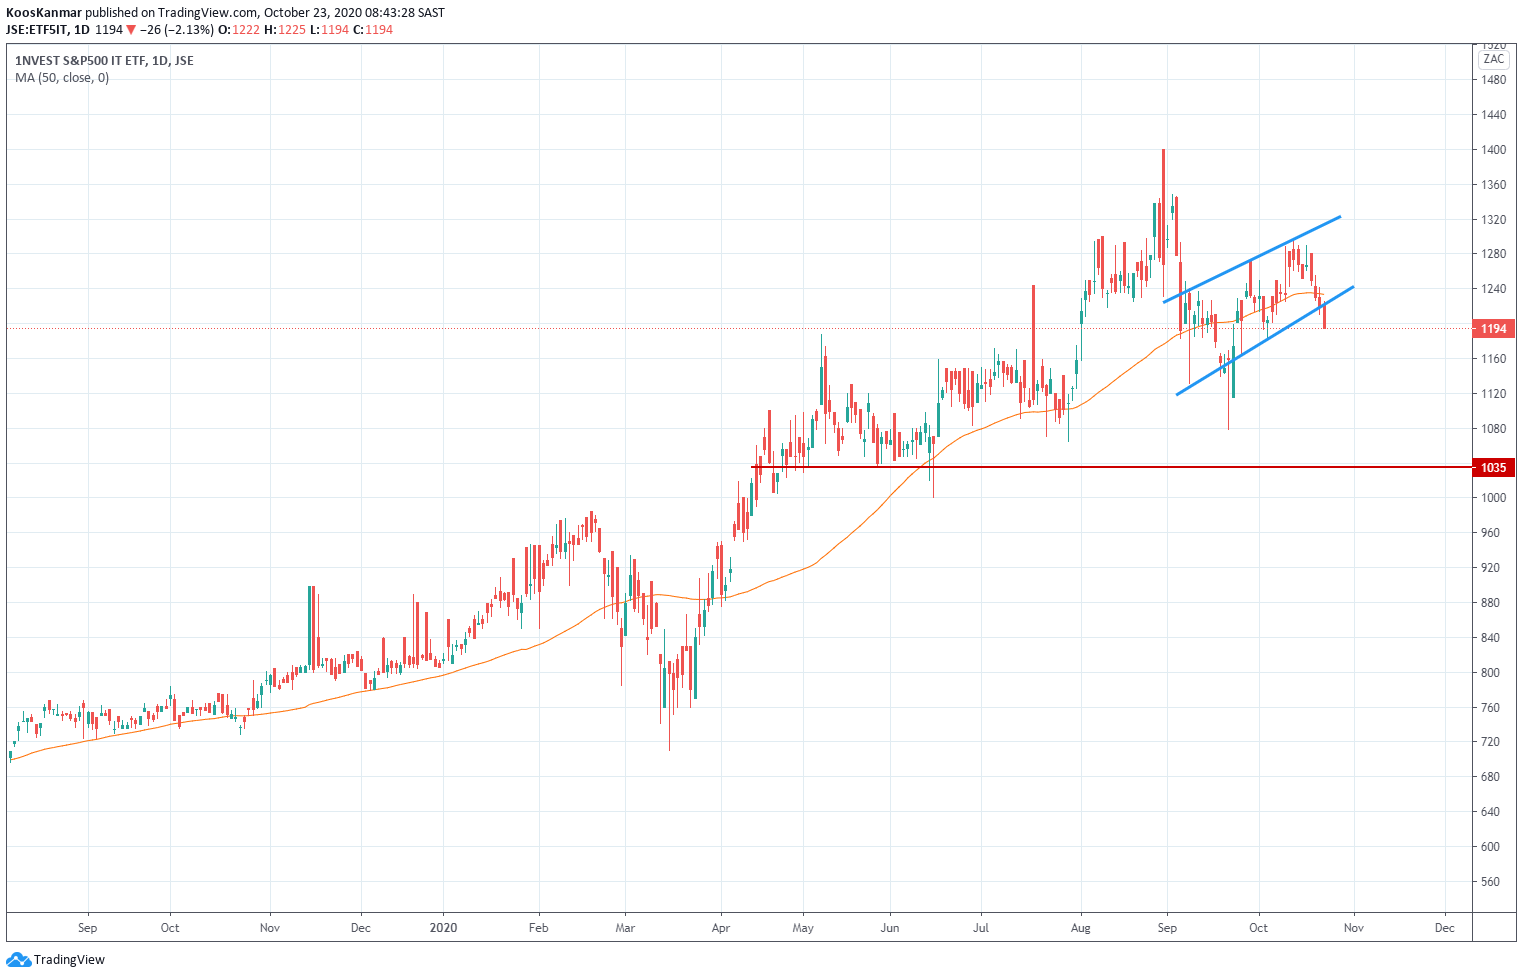Click the lower blue channel trendline

(1265, 341)
